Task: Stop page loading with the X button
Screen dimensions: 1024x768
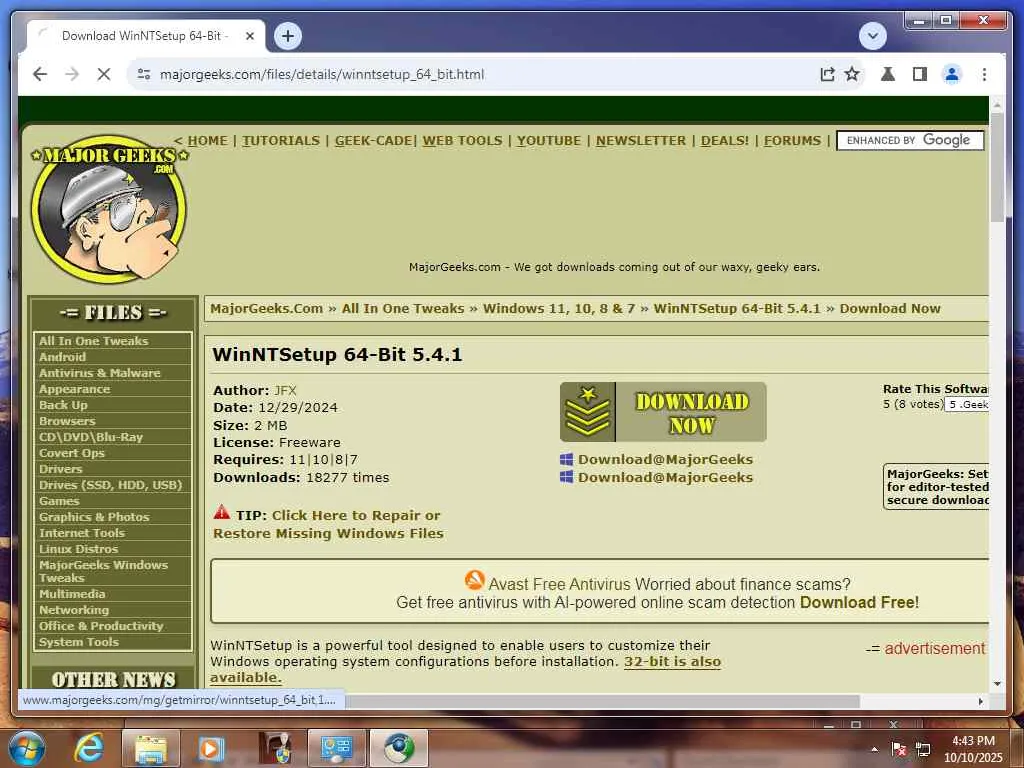Action: click(x=103, y=74)
